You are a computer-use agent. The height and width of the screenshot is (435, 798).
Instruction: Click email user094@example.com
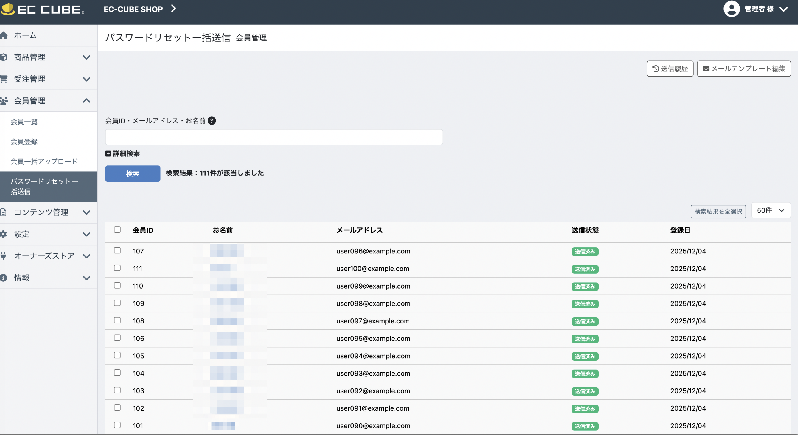tap(373, 356)
